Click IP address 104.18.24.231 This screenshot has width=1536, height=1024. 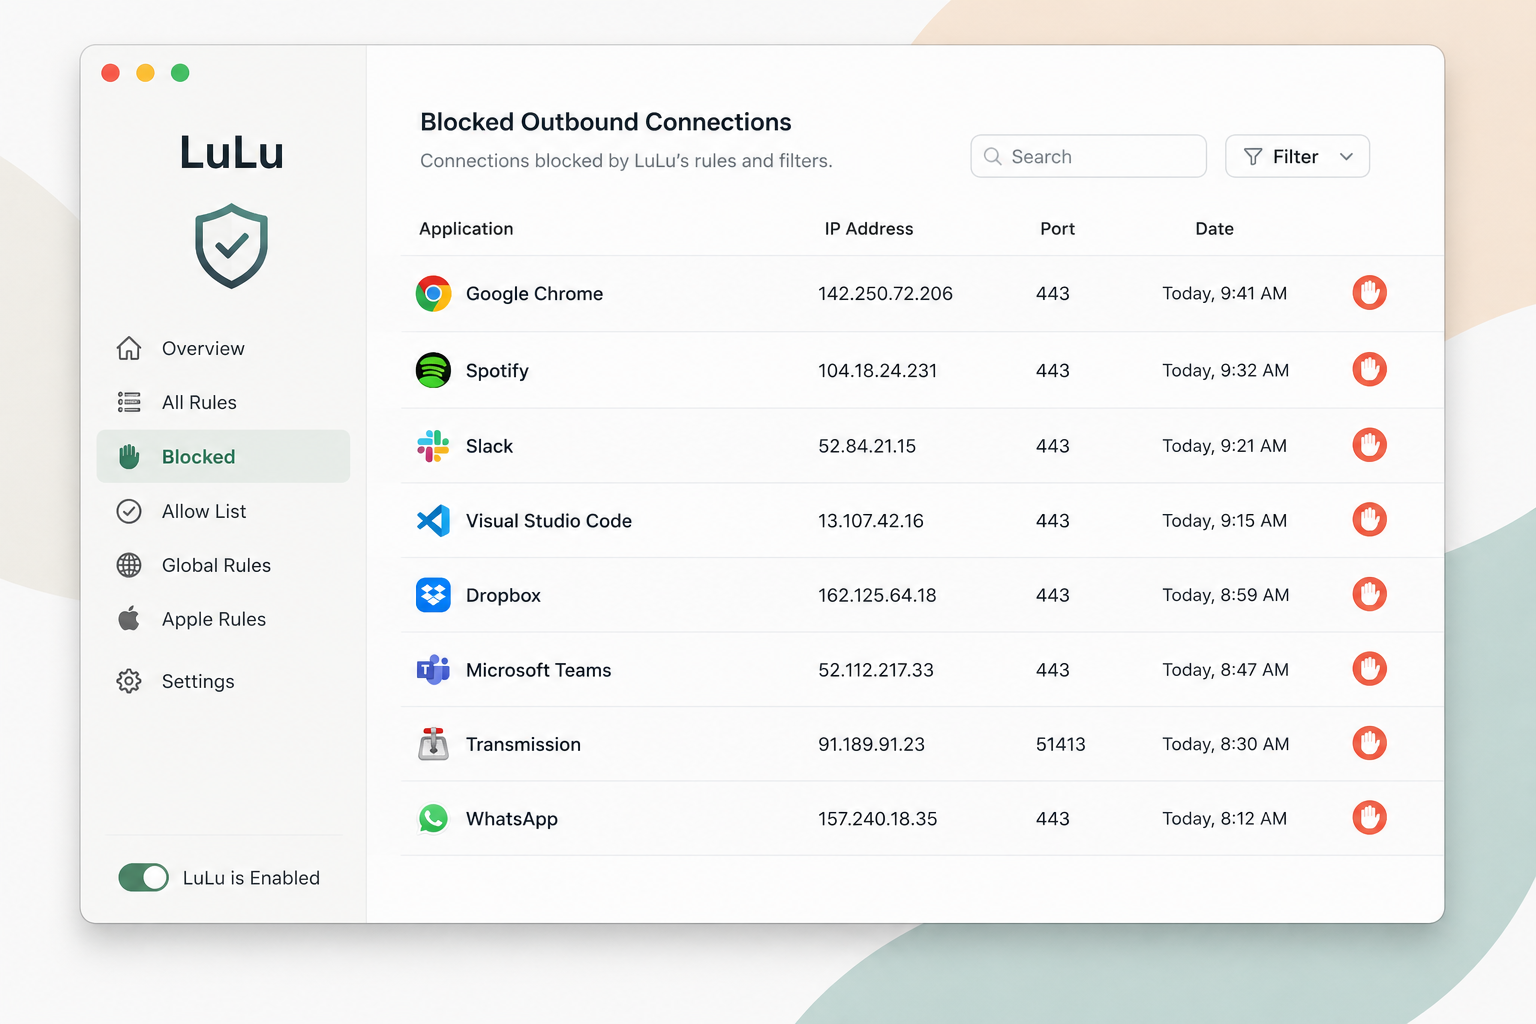point(877,371)
